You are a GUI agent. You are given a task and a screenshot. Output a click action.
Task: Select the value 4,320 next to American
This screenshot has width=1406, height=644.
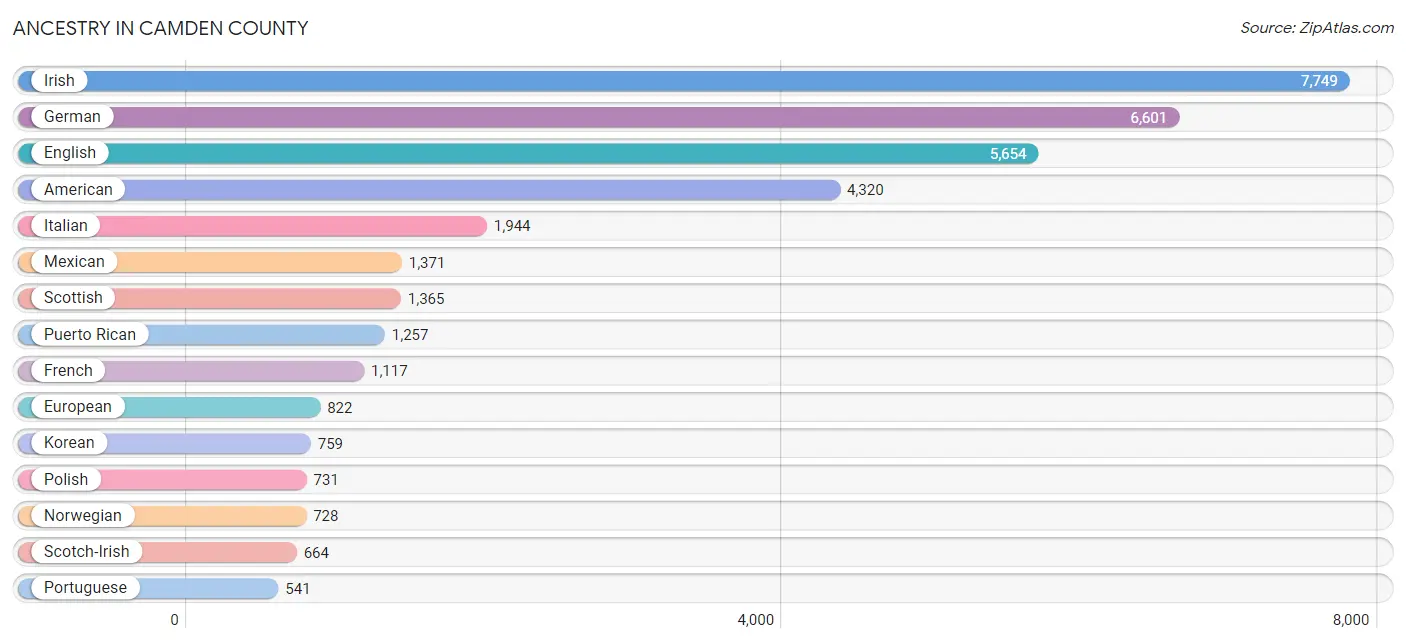(x=865, y=190)
